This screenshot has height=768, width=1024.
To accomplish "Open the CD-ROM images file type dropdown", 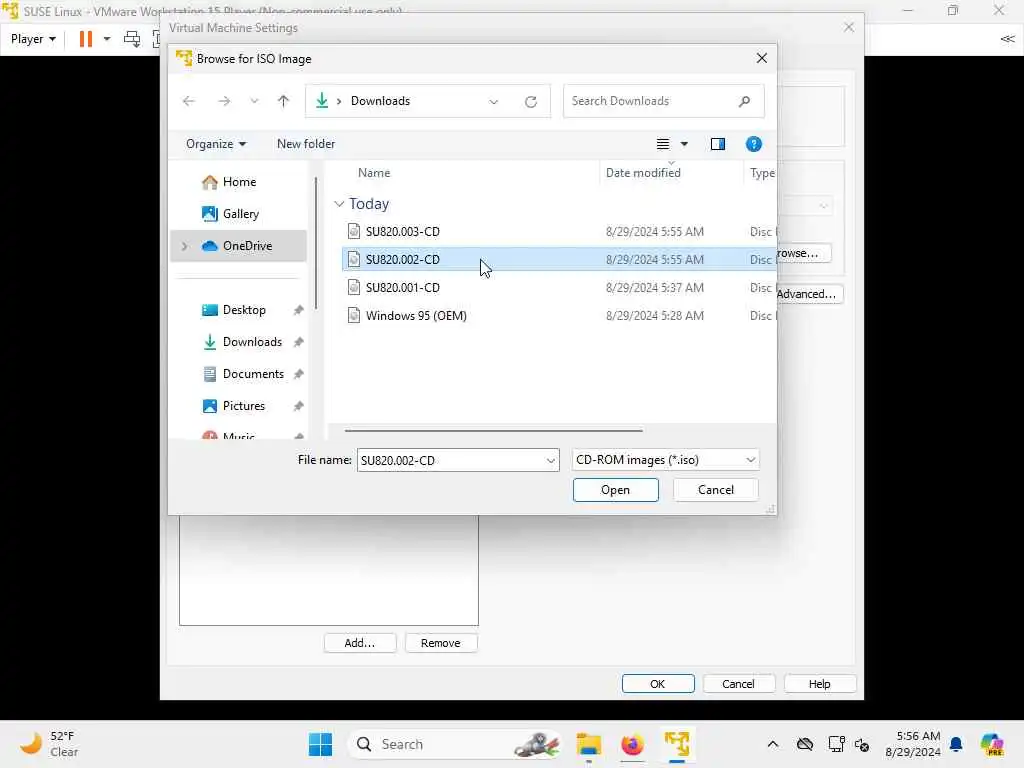I will (x=665, y=460).
